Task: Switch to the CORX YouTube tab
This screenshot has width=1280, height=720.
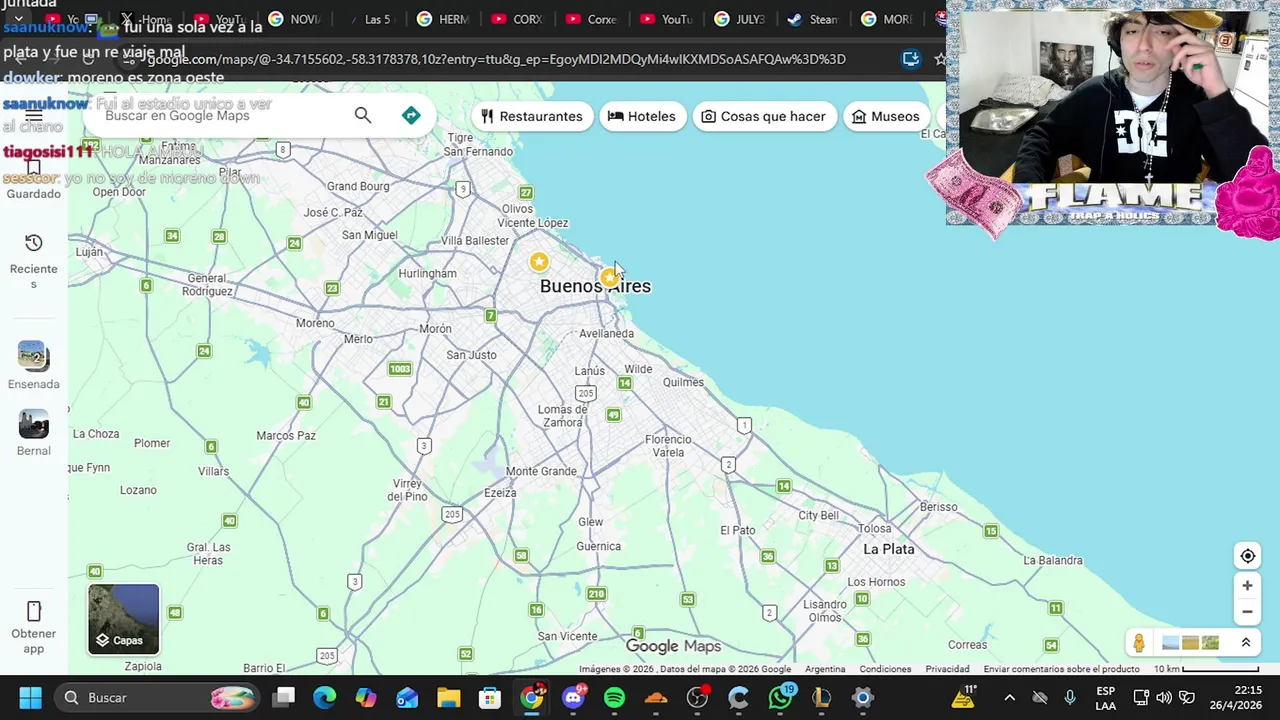Action: pos(516,19)
